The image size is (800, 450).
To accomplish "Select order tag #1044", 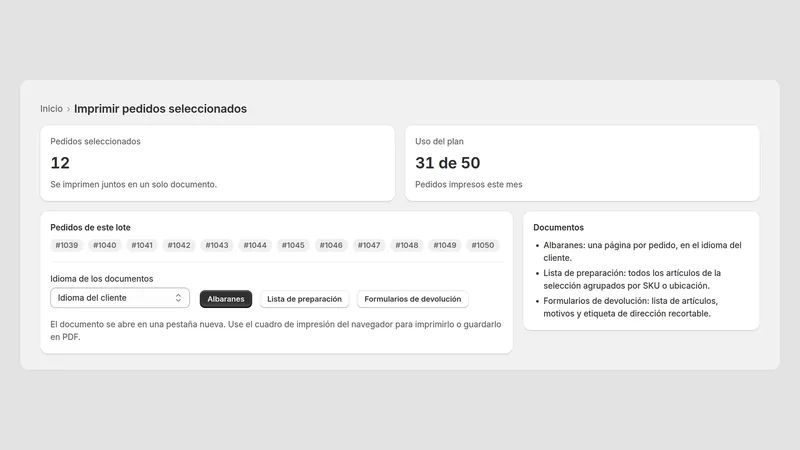I will click(x=255, y=245).
